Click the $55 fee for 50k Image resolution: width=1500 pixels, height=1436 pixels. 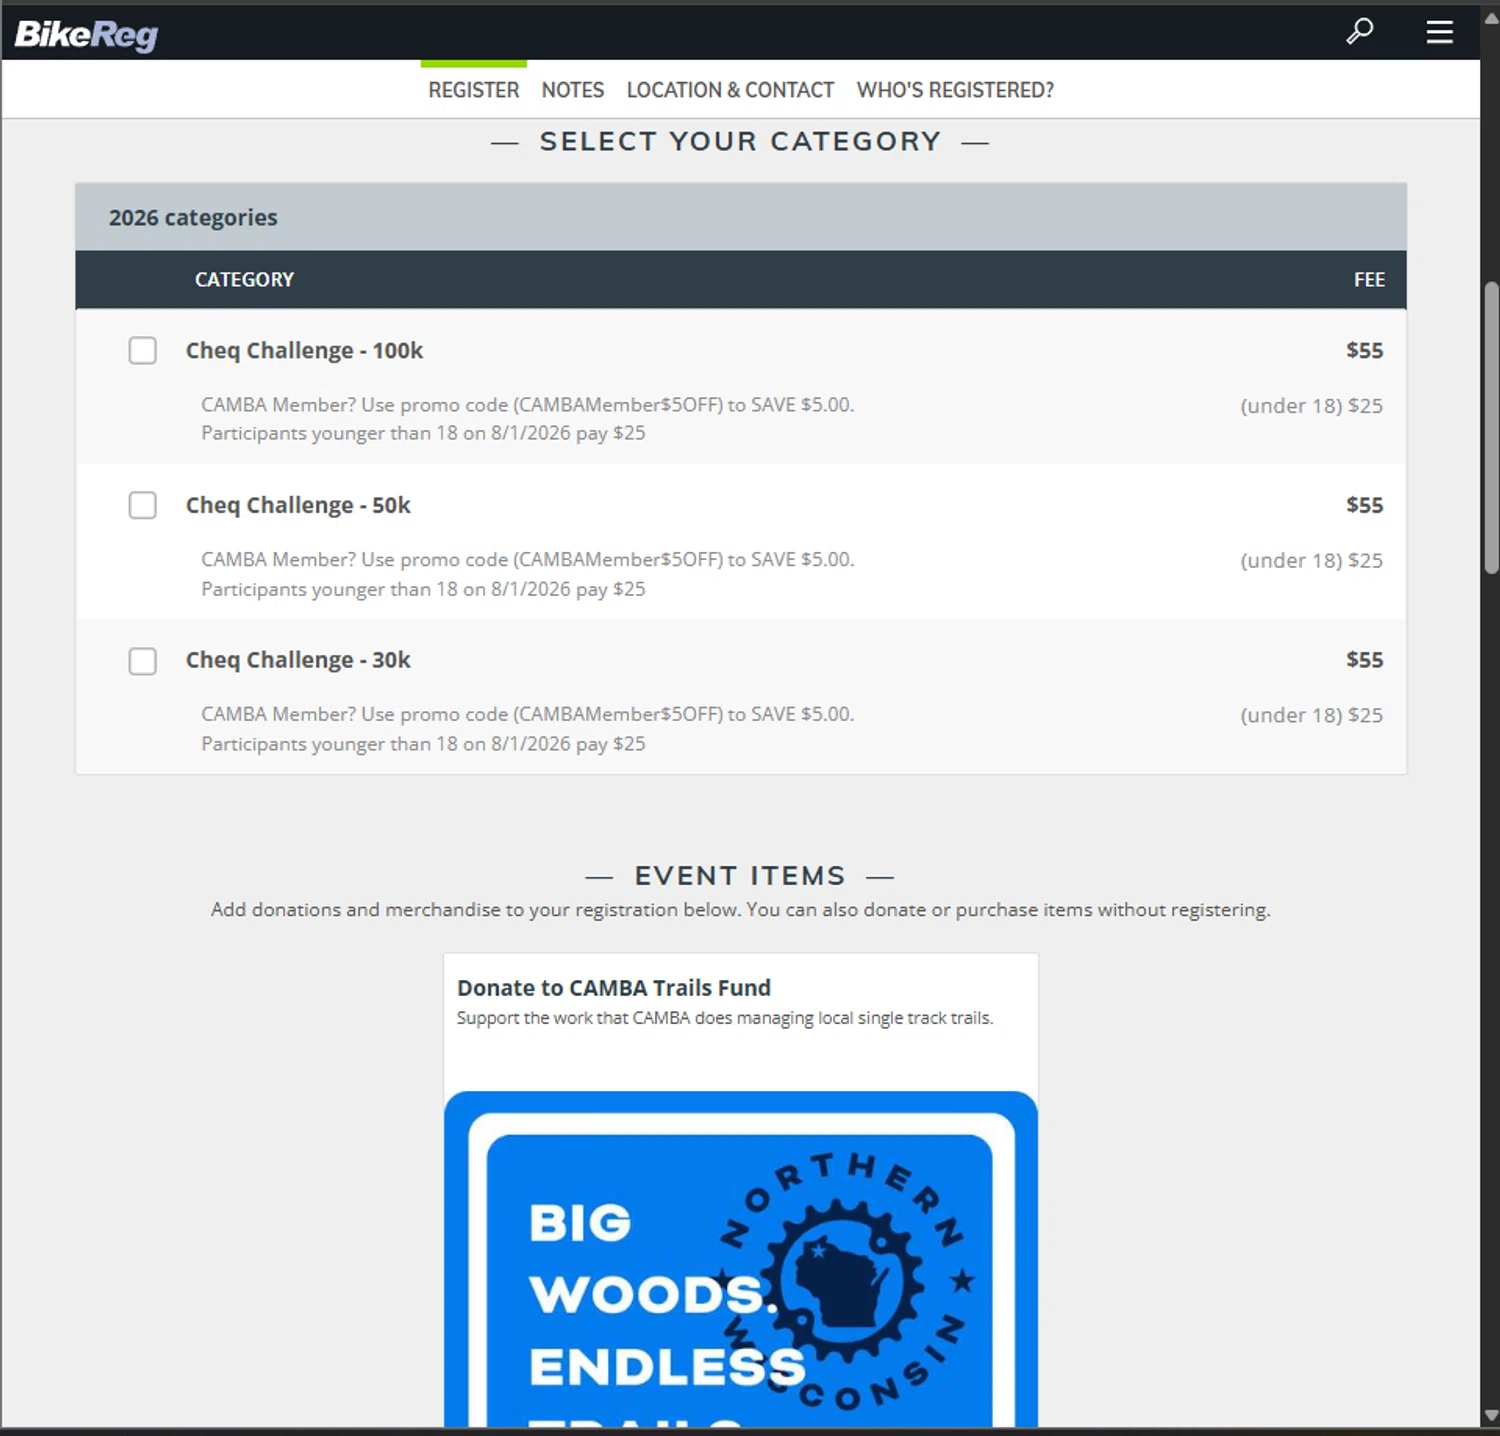[1364, 505]
